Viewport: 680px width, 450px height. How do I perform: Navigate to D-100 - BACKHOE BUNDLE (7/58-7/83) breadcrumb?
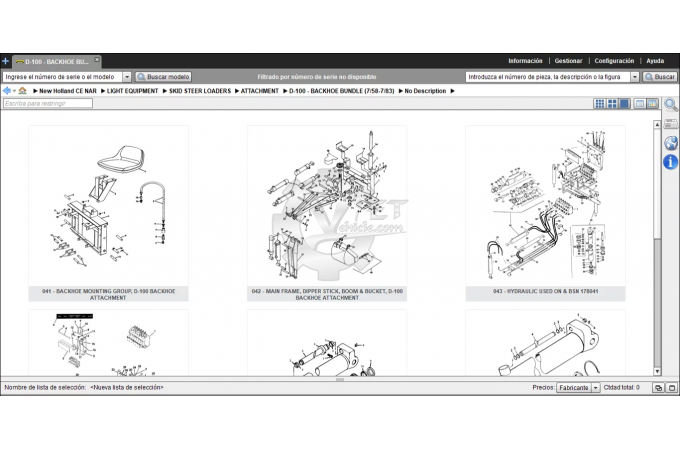pos(341,91)
